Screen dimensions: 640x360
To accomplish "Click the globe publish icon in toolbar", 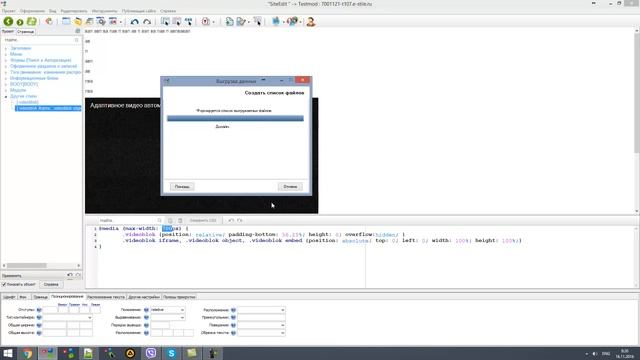I will coord(292,22).
